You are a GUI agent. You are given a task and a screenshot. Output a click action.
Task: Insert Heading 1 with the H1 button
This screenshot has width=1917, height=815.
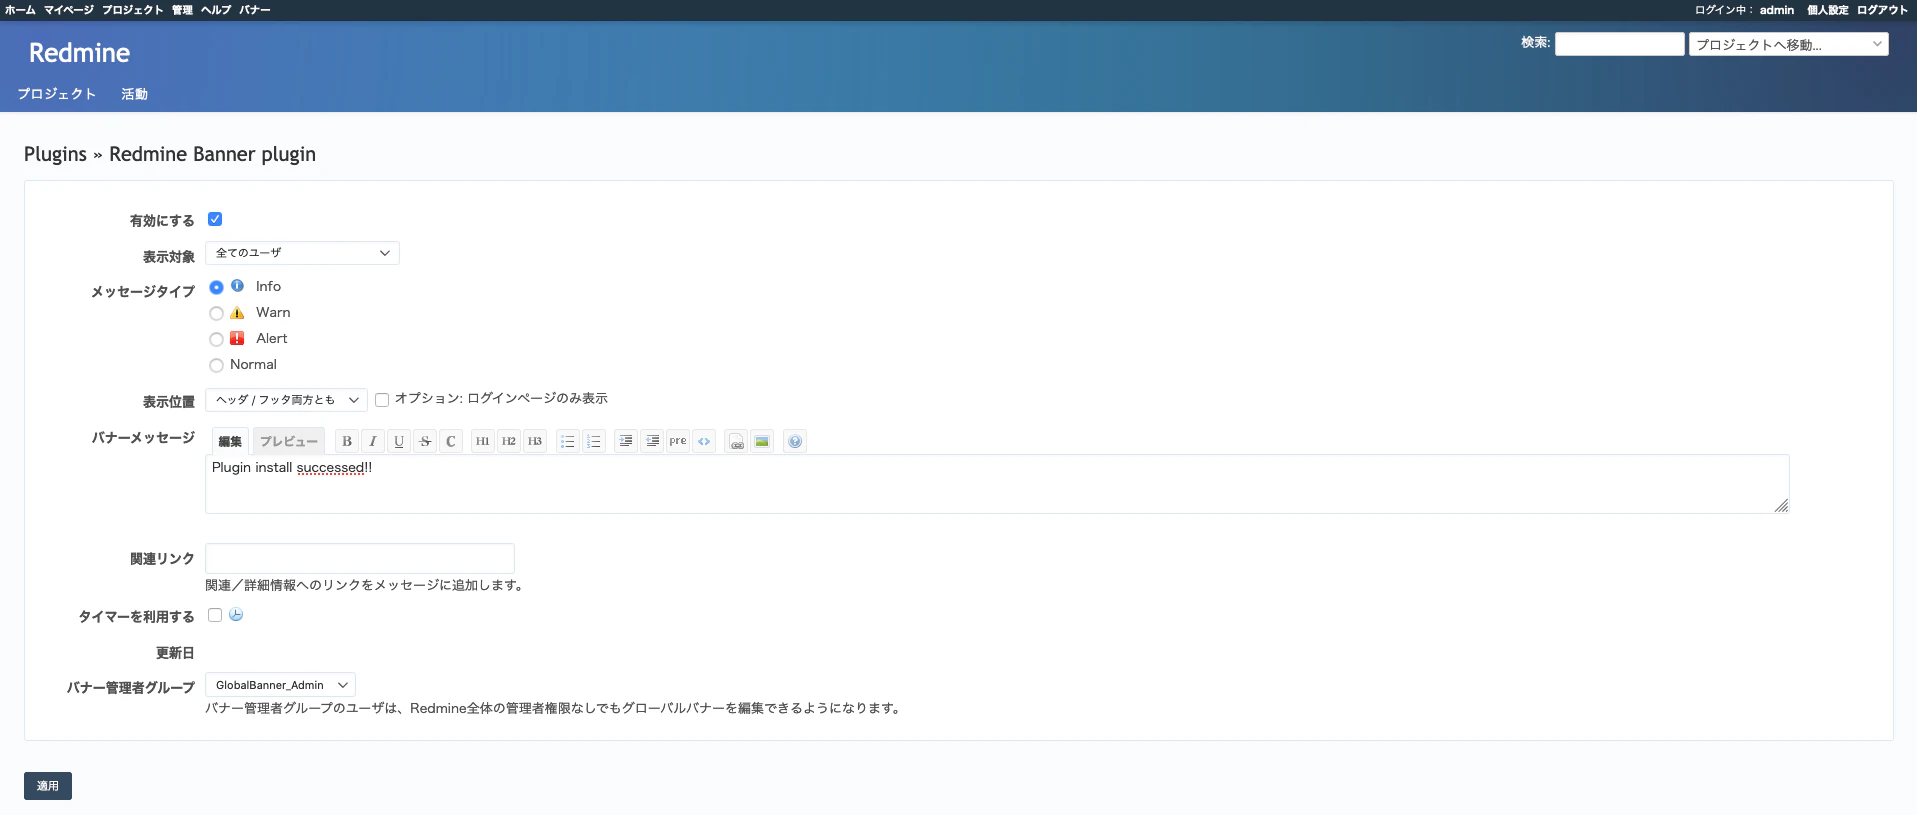click(x=483, y=441)
